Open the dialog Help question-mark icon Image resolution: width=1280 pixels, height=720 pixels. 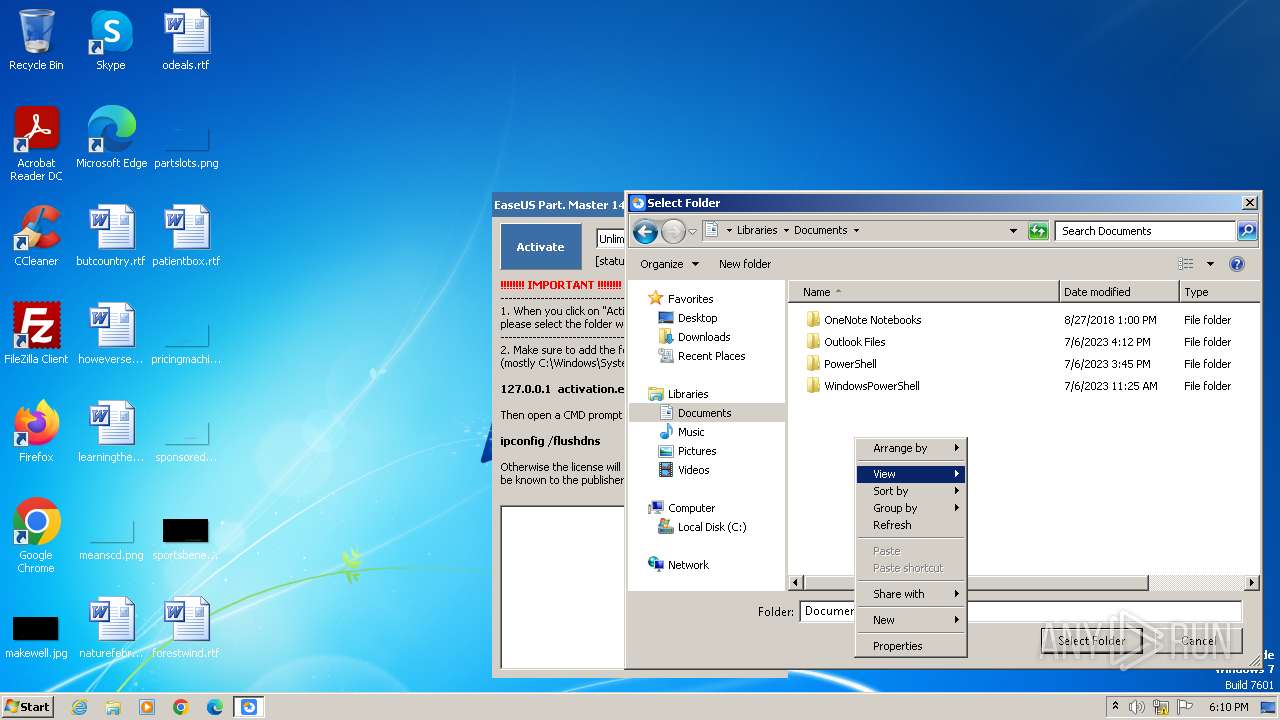tap(1237, 264)
